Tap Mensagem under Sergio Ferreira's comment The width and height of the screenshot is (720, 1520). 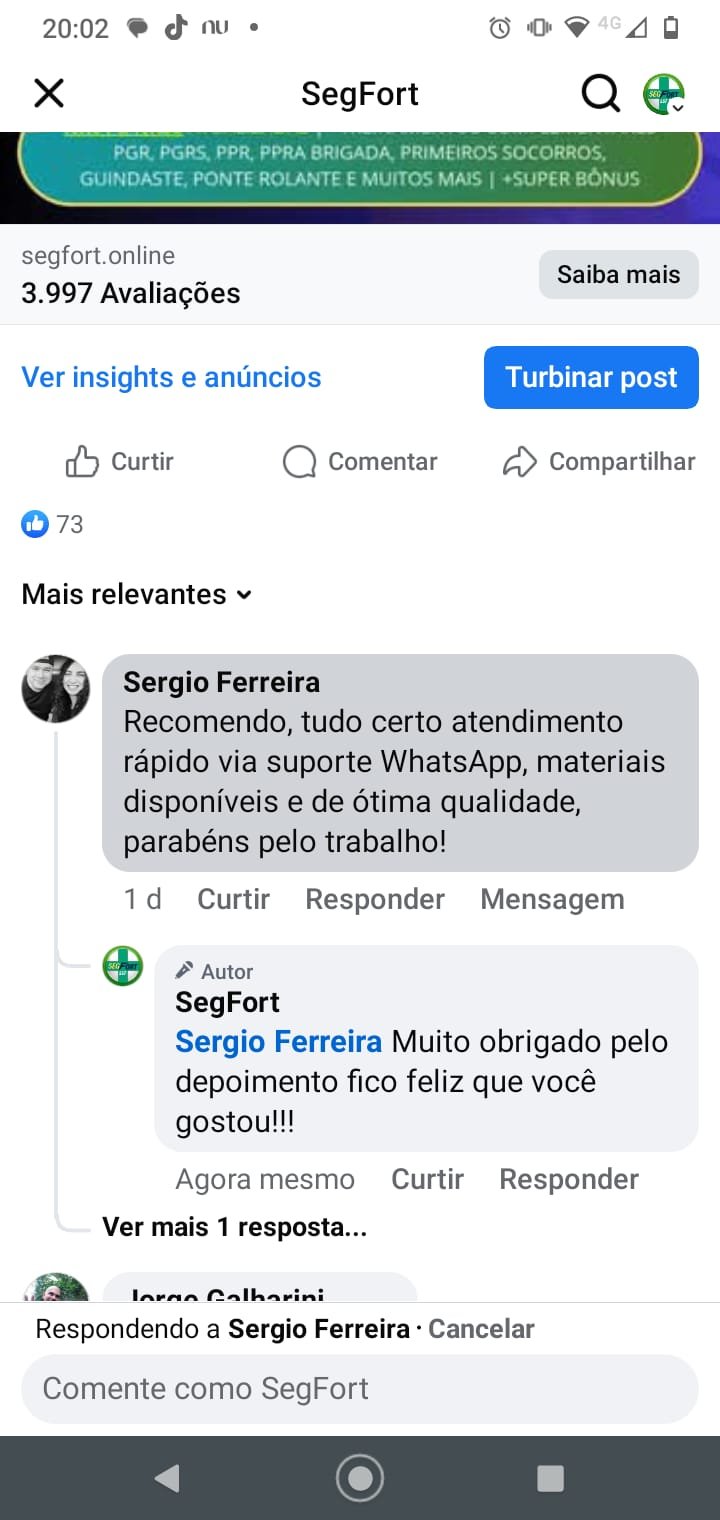[552, 899]
